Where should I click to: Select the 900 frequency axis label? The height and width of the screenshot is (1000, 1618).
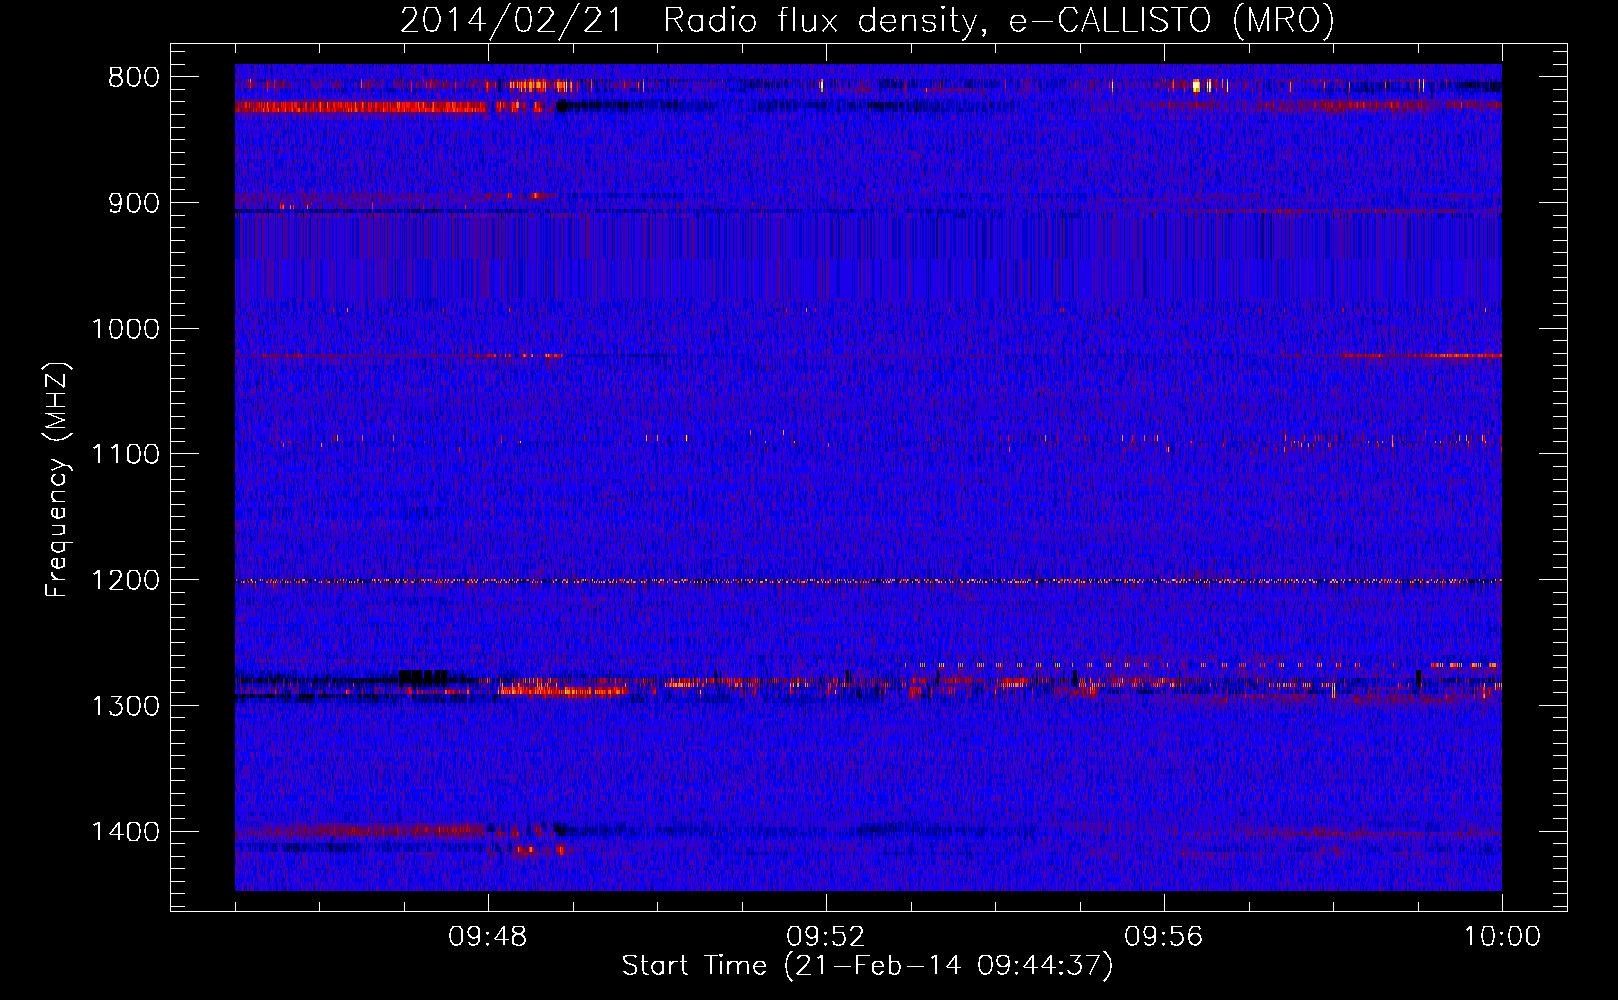134,203
